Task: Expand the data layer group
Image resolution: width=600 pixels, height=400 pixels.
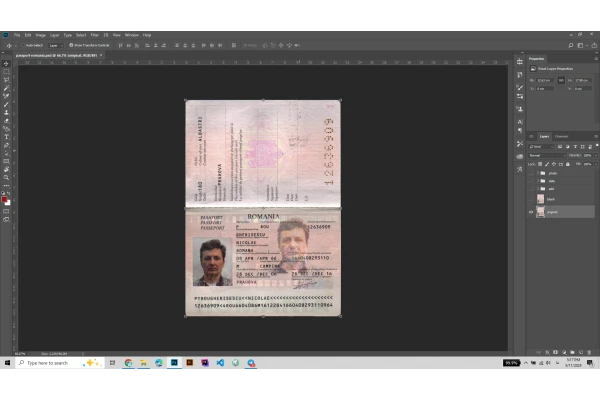Action: pyautogui.click(x=538, y=181)
